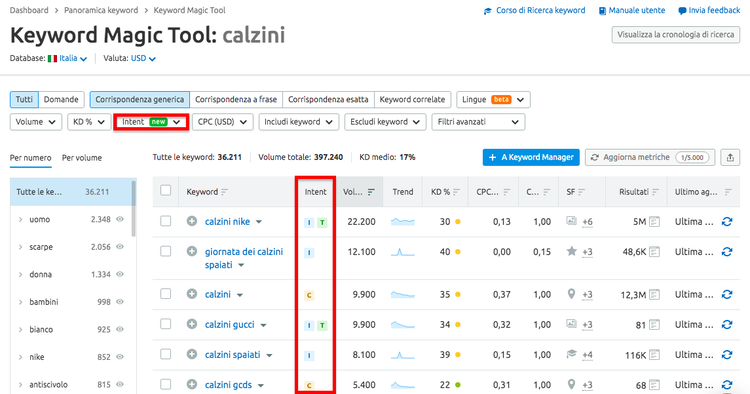
Task: Expand the bambini keyword group
Action: [21, 302]
